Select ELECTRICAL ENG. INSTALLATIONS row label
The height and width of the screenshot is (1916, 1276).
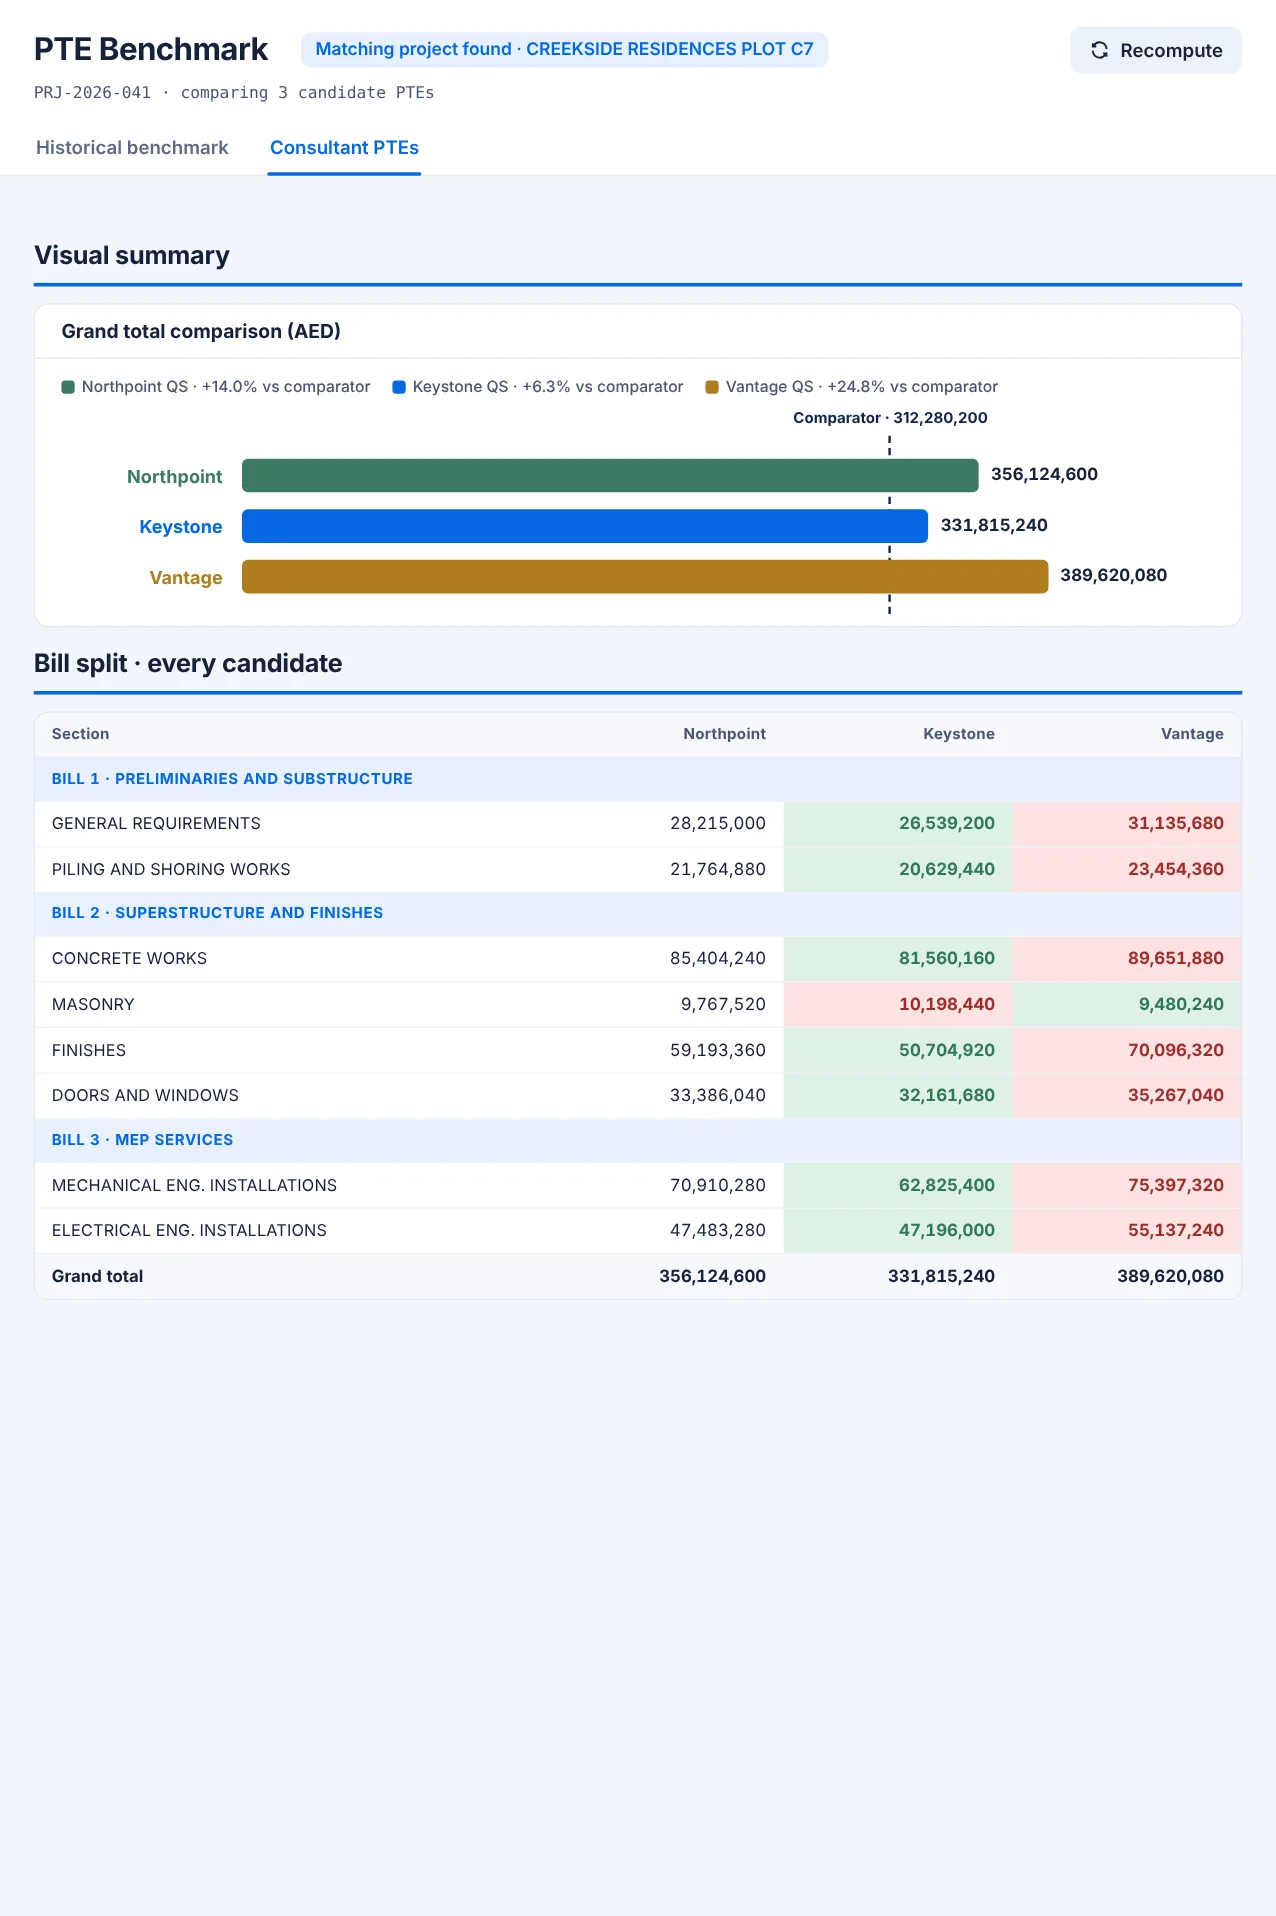189,1231
